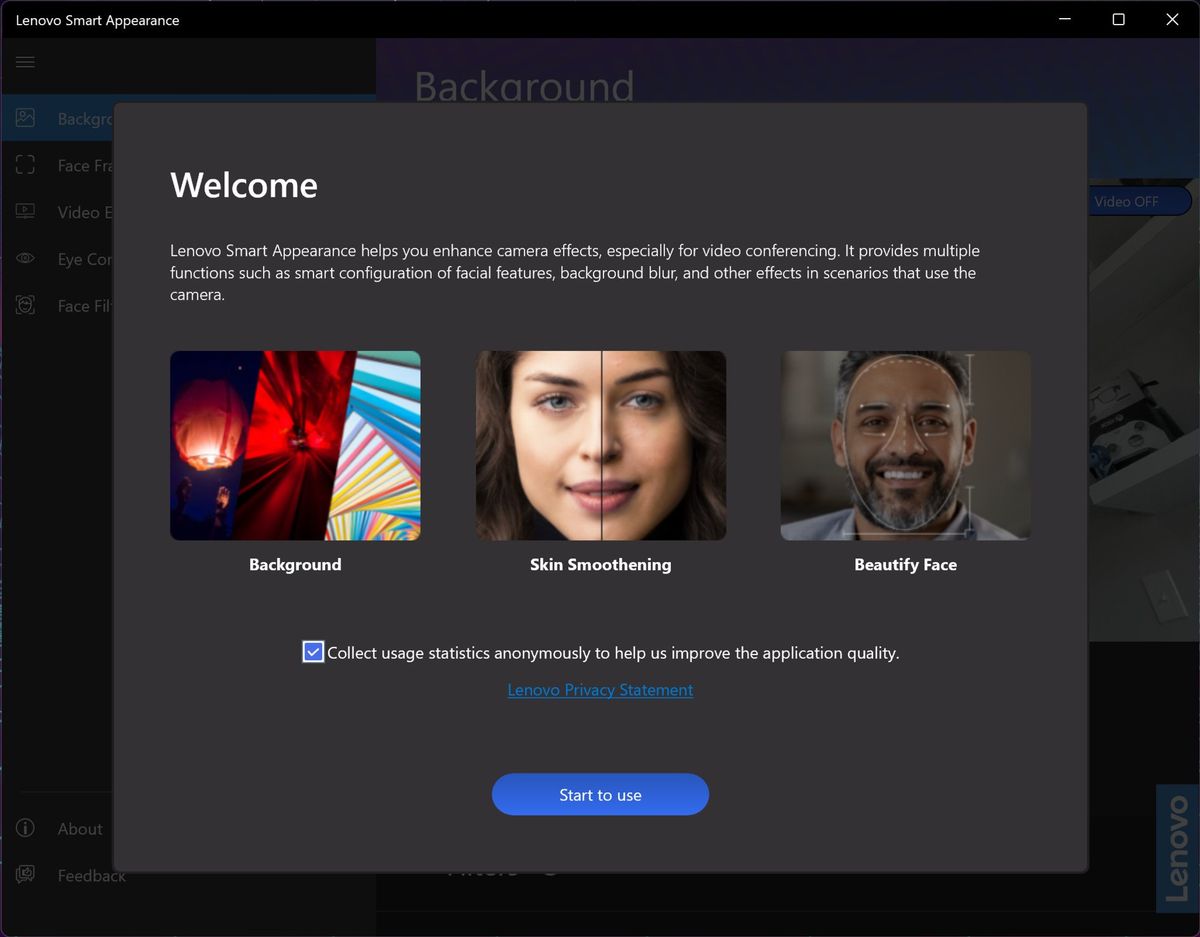Uncheck collect usage statistics checkbox
The width and height of the screenshot is (1200, 937).
pyautogui.click(x=313, y=652)
